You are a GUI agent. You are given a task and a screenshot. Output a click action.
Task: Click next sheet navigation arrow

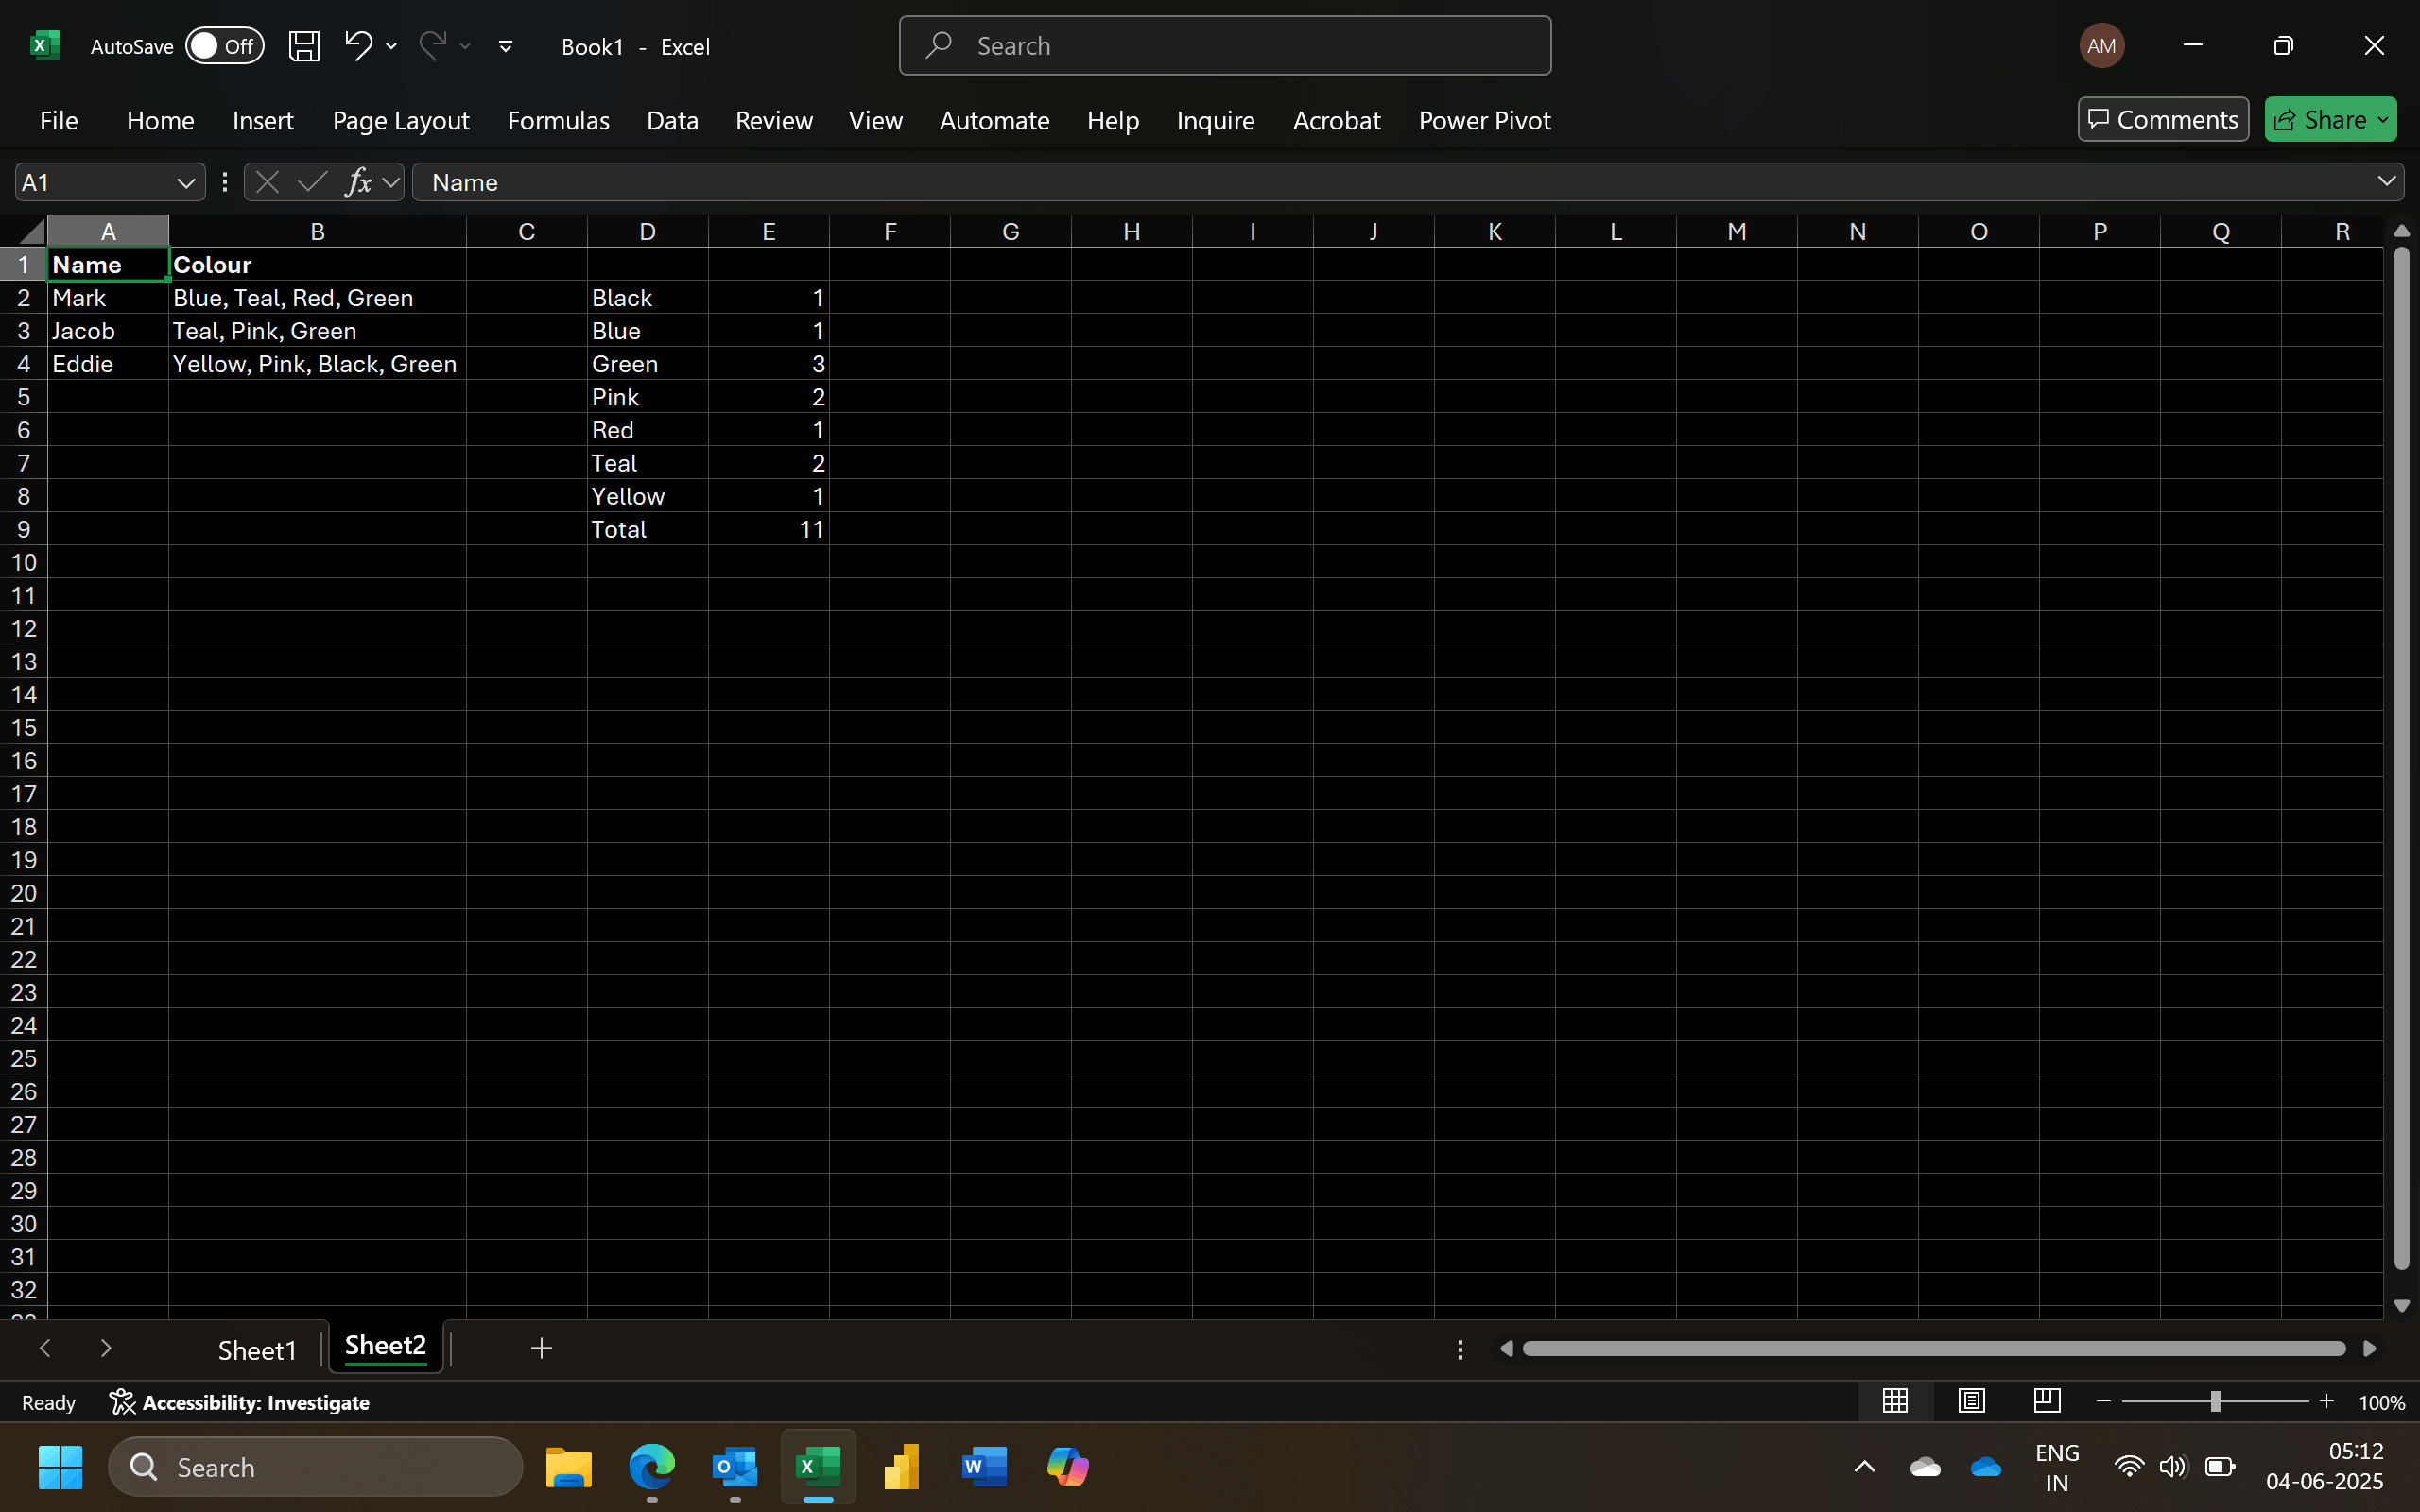pyautogui.click(x=106, y=1348)
